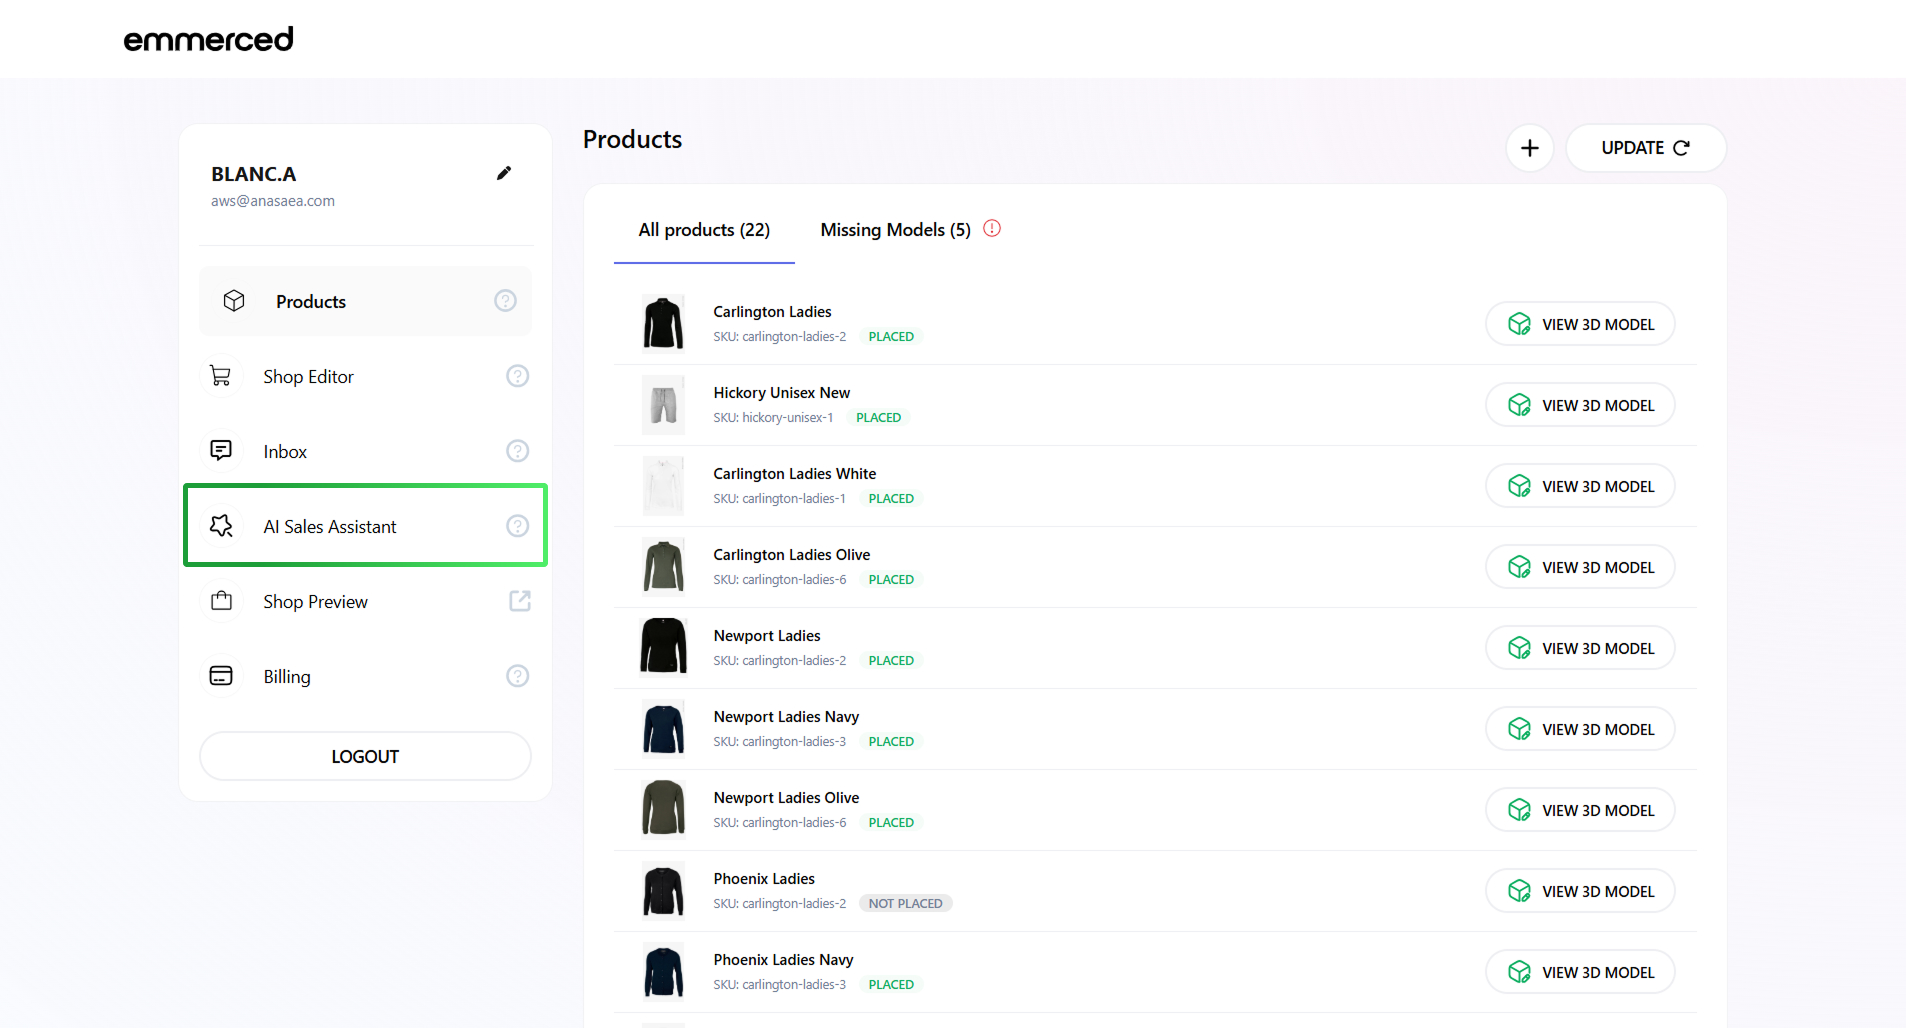Switch to the Missing Models (5) tab
1906x1028 pixels.
coord(895,230)
